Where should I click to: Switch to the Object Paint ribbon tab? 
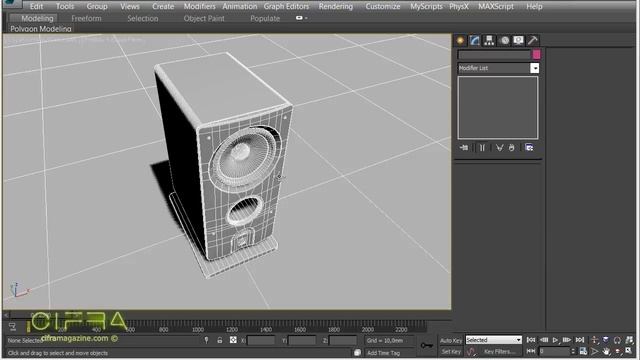(x=204, y=18)
